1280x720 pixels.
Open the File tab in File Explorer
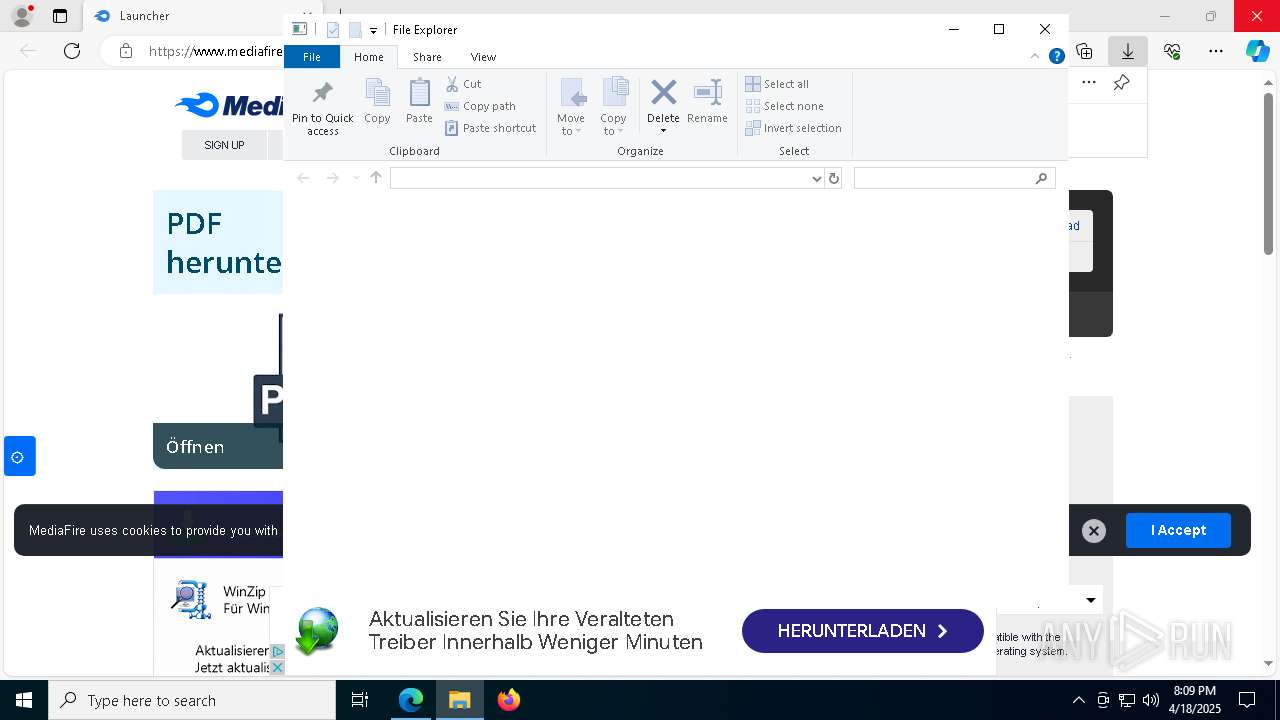(x=312, y=57)
